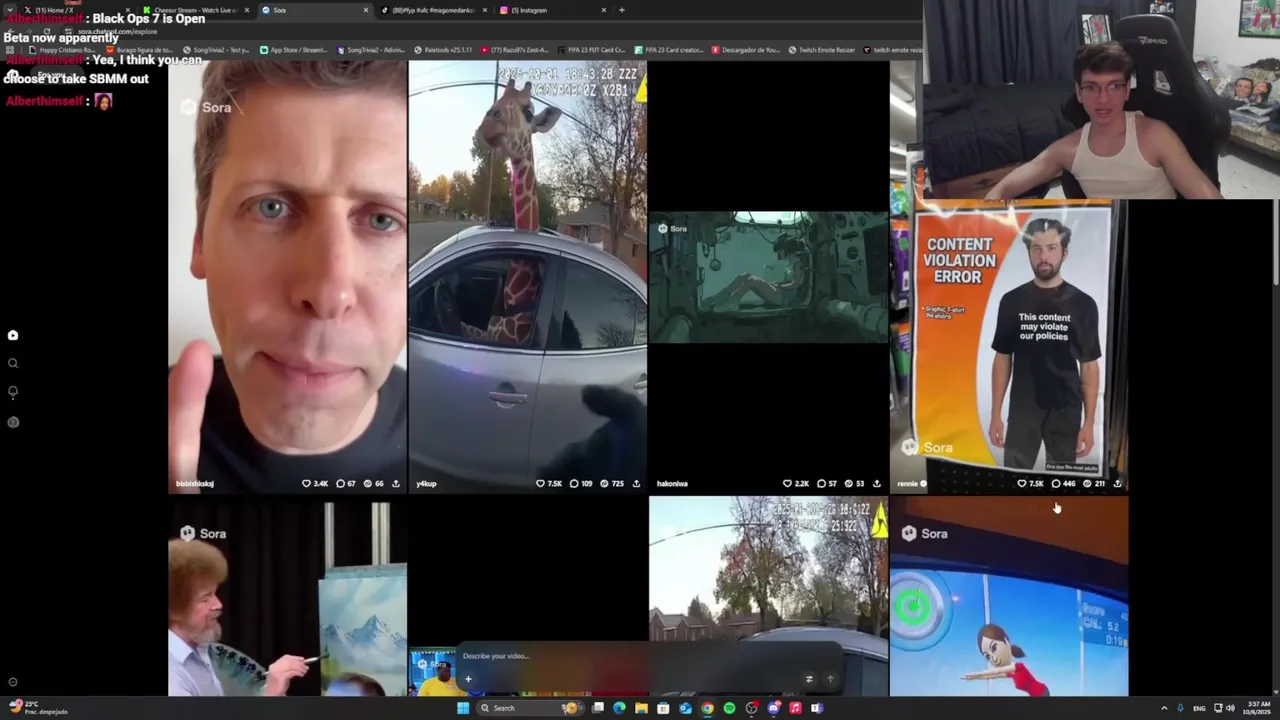Switch to the Cheesur Stream browser tab
This screenshot has height=720, width=1280.
195,10
